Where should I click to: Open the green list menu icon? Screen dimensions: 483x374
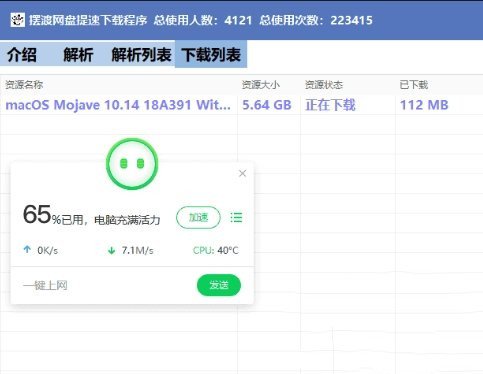236,217
